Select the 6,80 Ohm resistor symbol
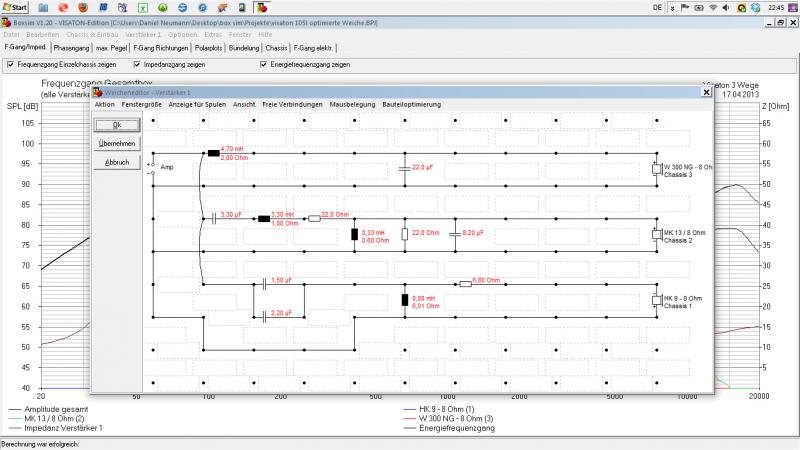The width and height of the screenshot is (800, 450). pos(464,284)
